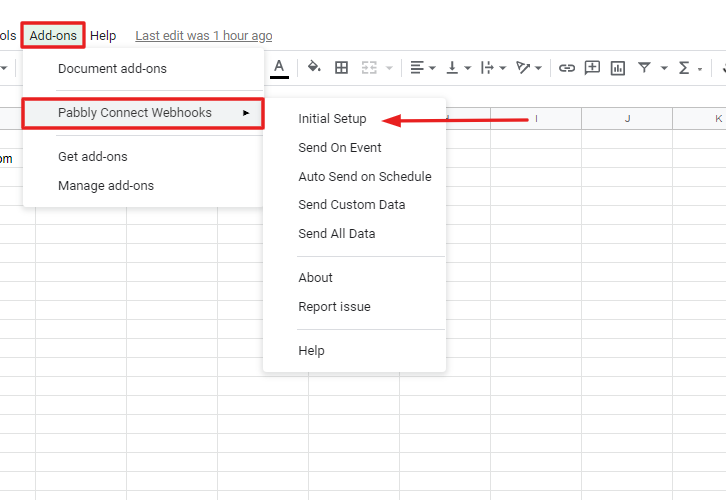726x500 pixels.
Task: Select Auto Send on Schedule
Action: coord(365,176)
